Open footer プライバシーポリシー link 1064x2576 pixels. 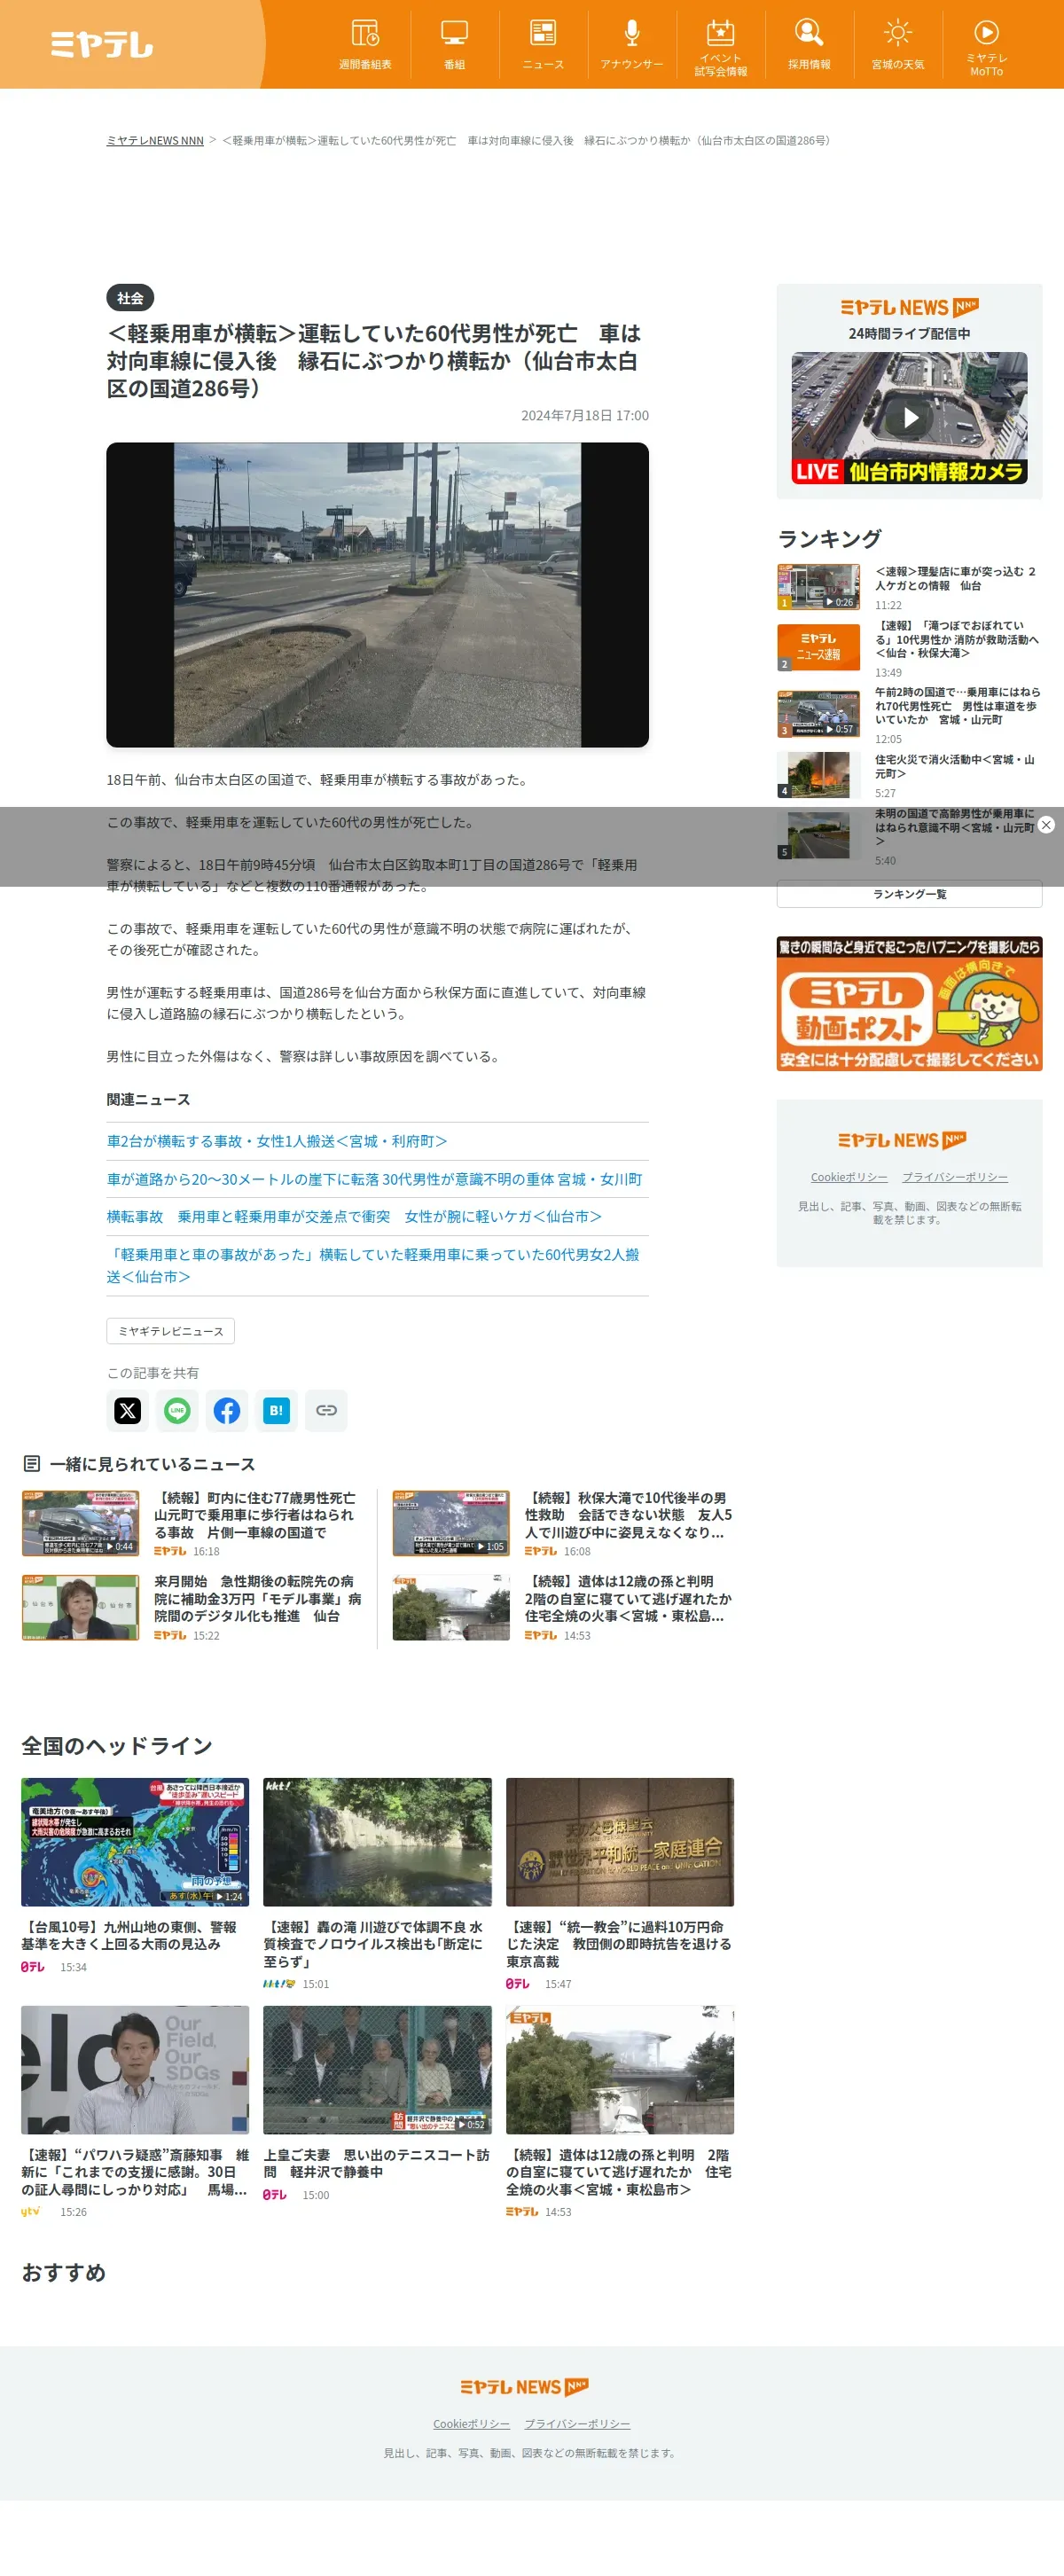tap(577, 2424)
